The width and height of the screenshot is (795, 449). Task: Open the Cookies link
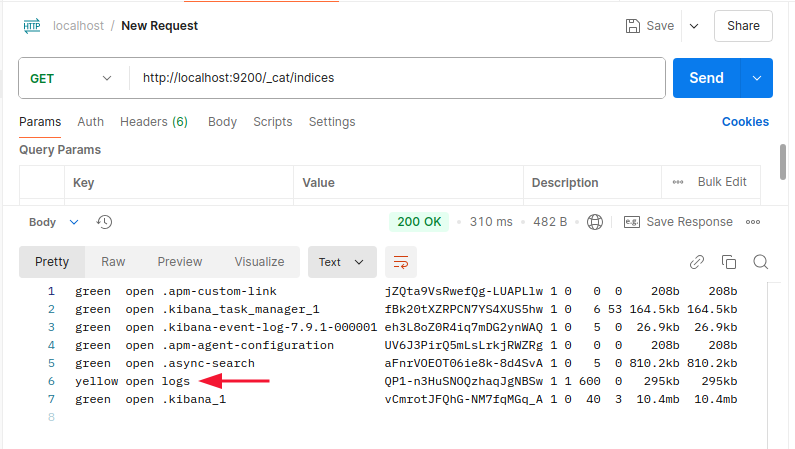(x=745, y=122)
